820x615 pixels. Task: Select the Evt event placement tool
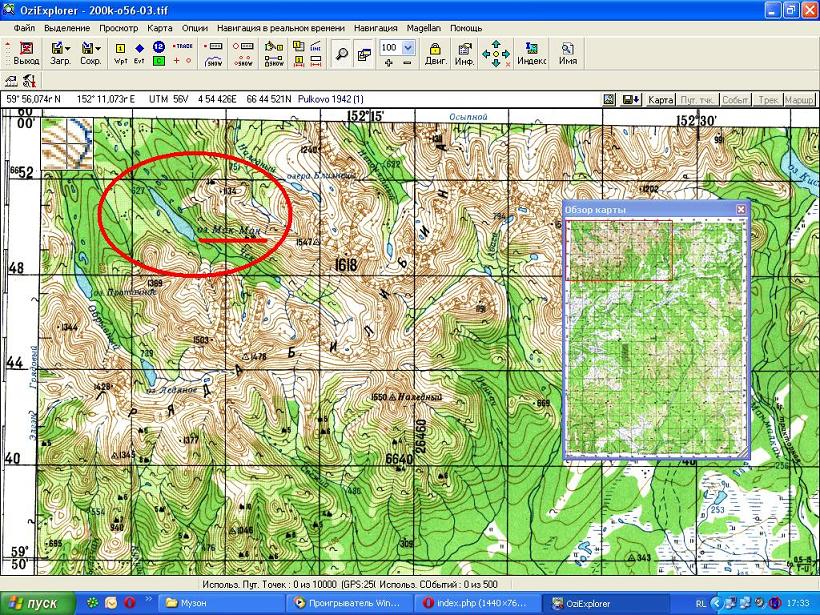[x=139, y=53]
